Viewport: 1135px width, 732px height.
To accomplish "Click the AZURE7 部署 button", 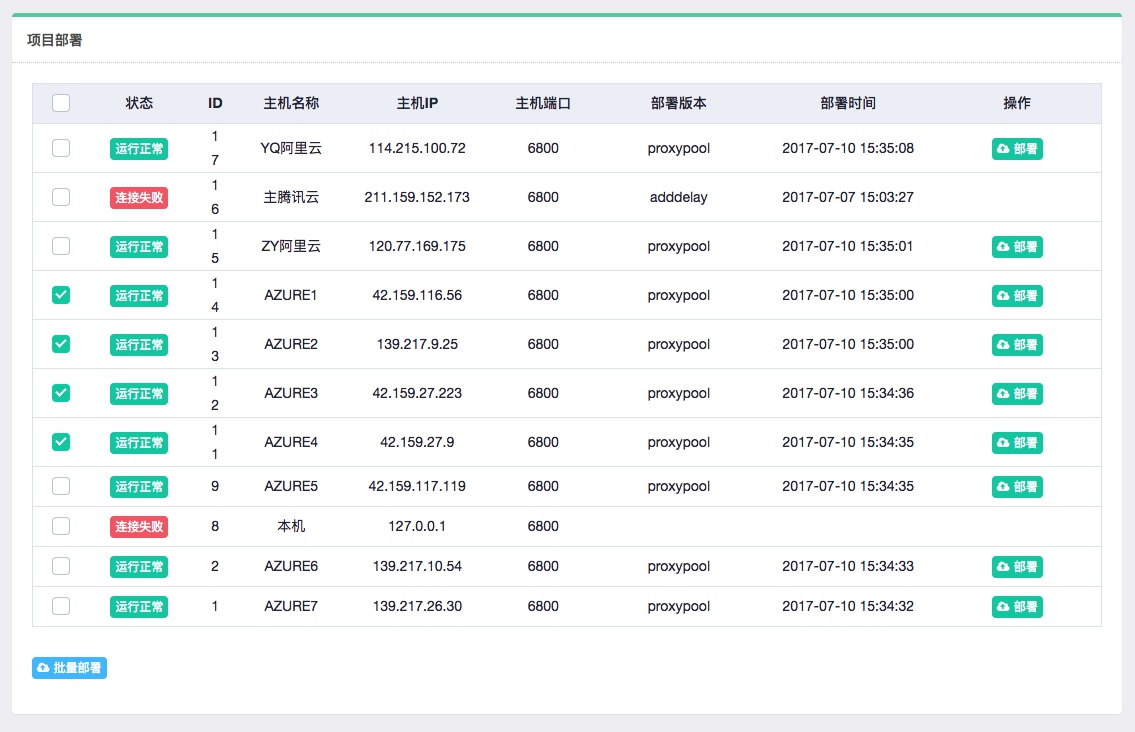I will (1017, 607).
